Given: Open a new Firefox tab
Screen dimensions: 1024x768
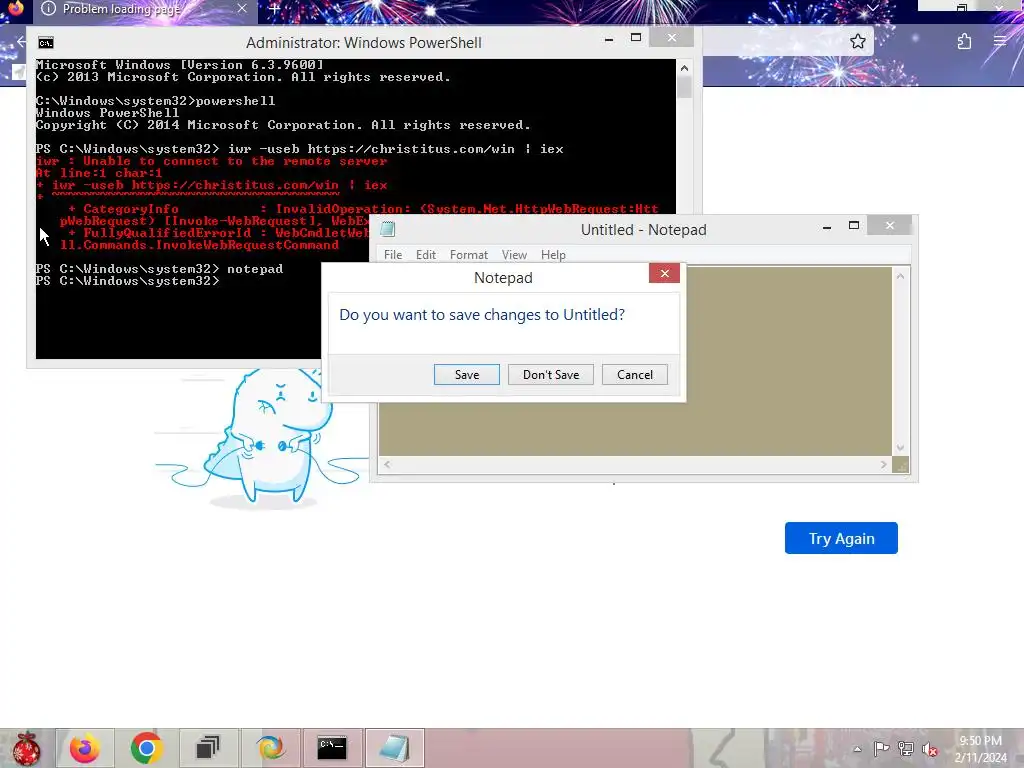Looking at the screenshot, I should 275,8.
